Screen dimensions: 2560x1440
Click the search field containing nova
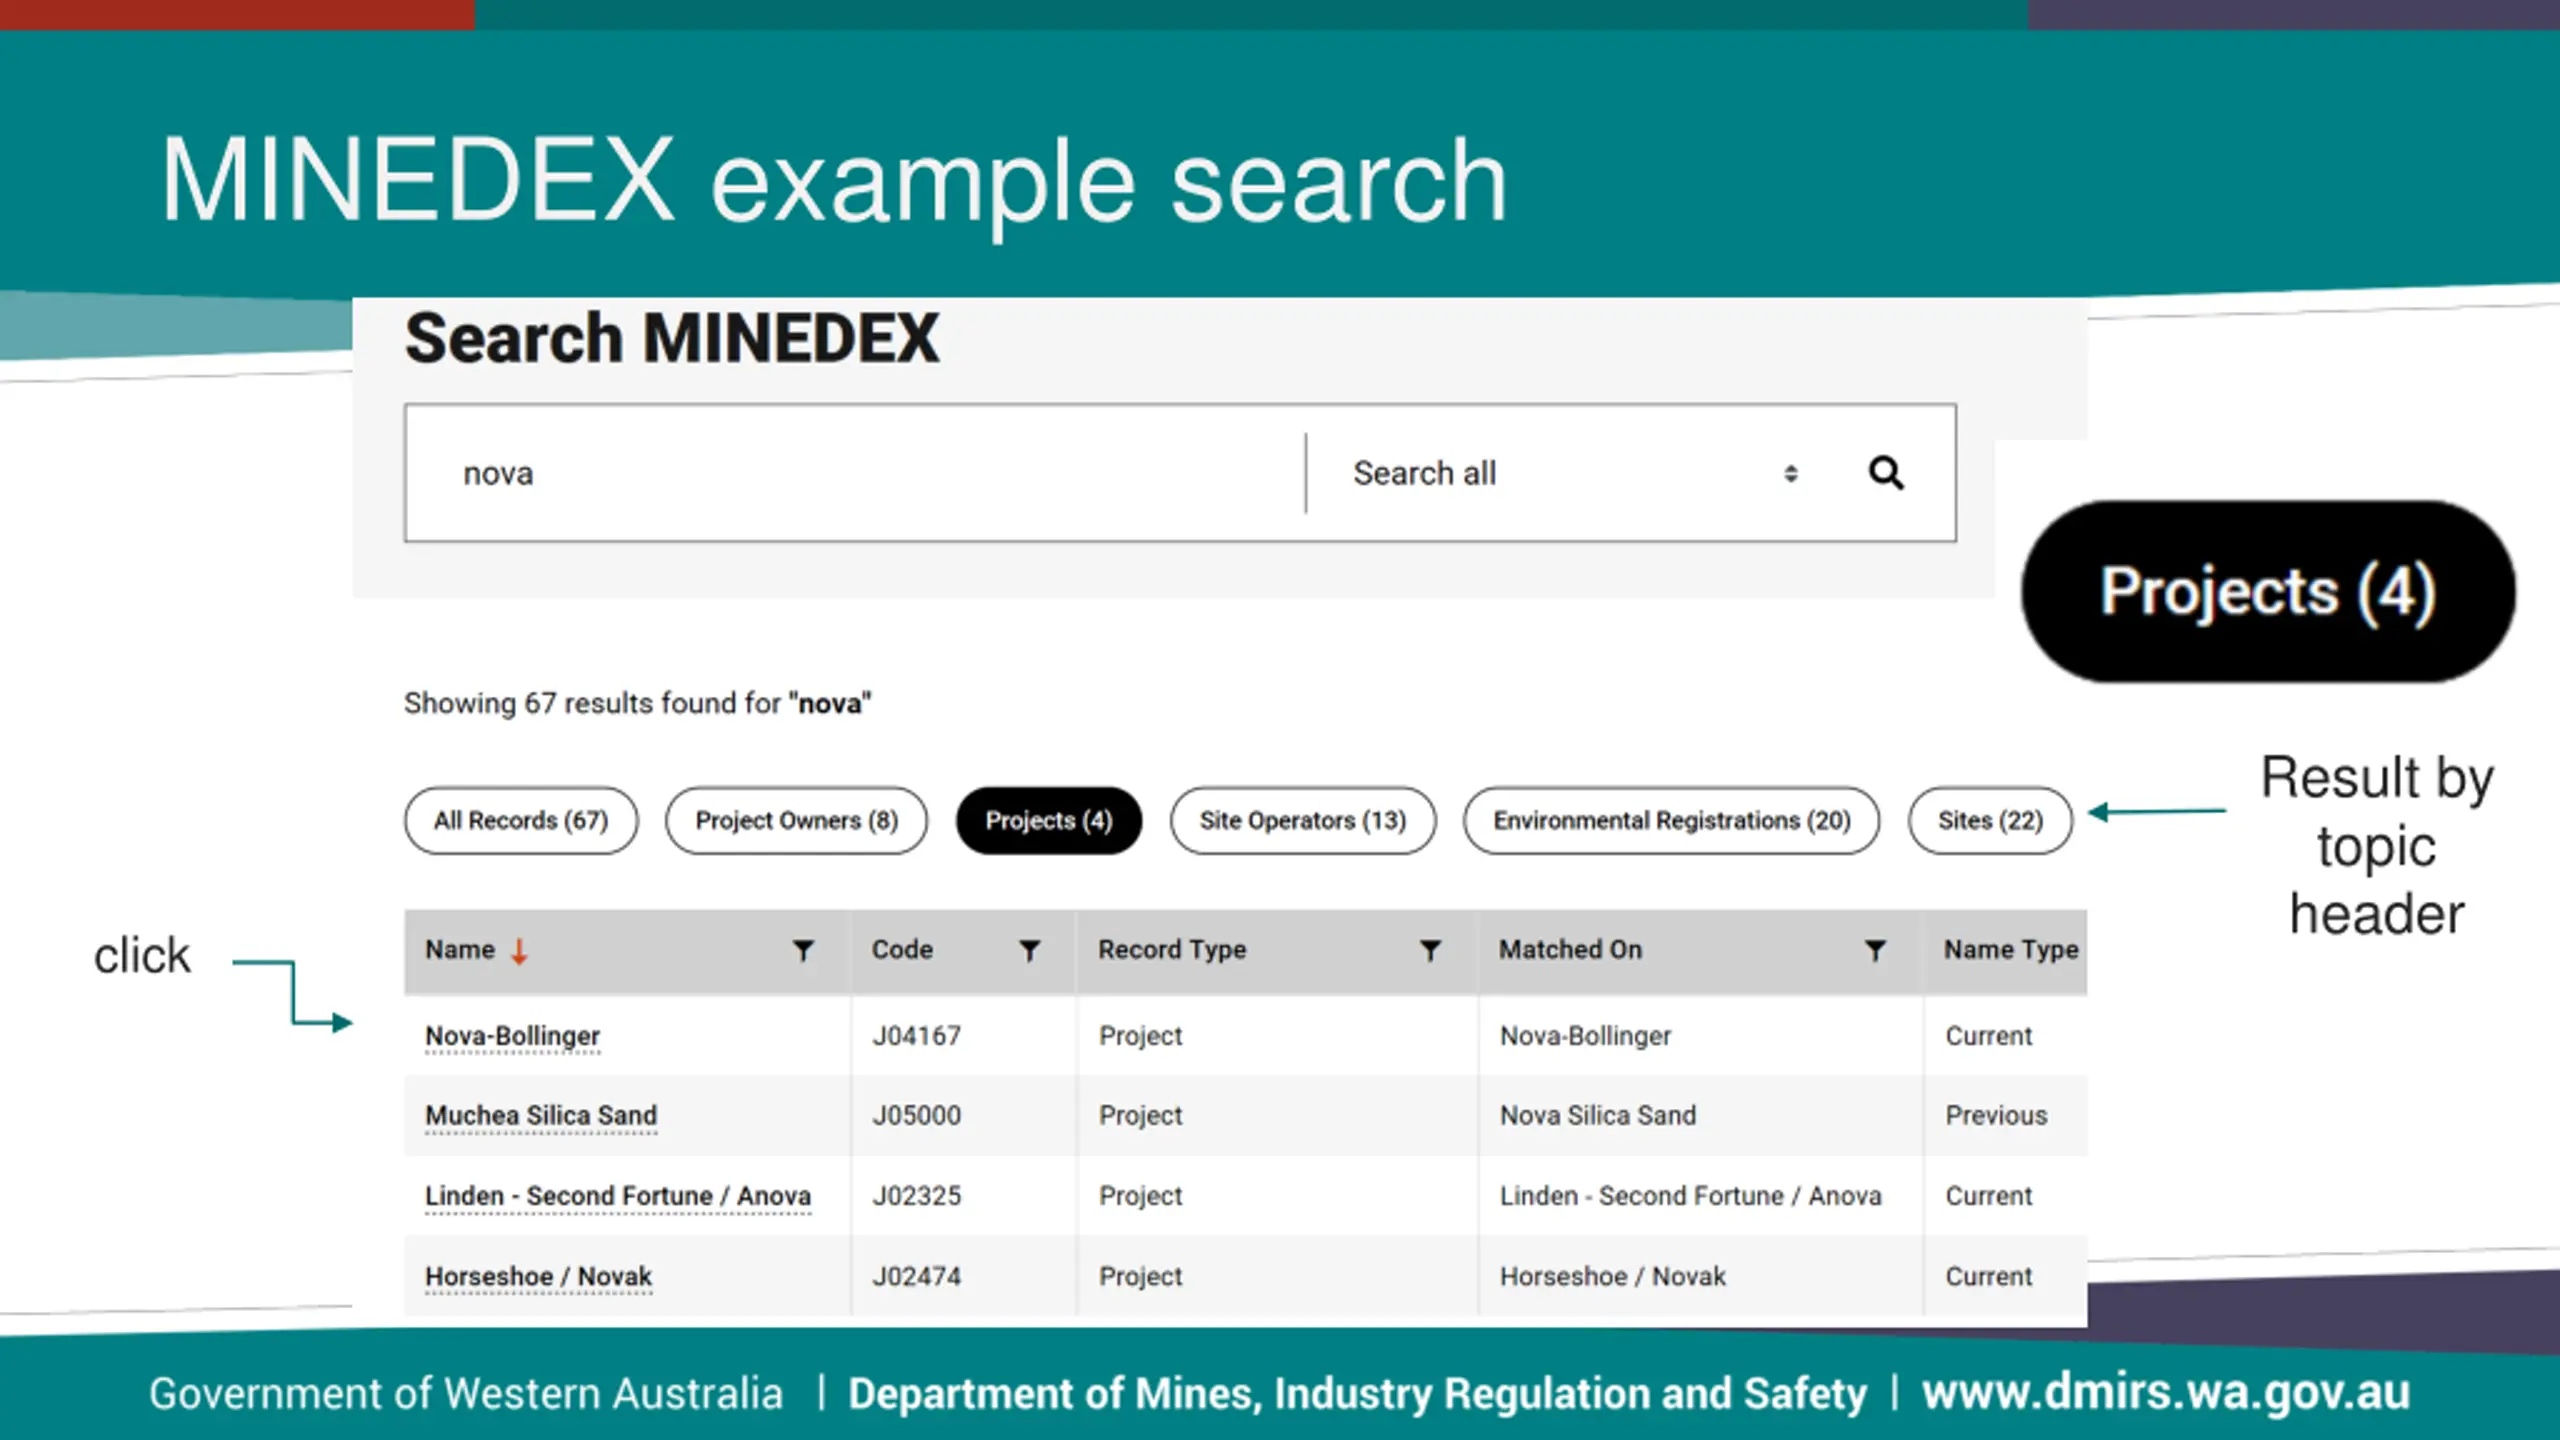pyautogui.click(x=855, y=473)
